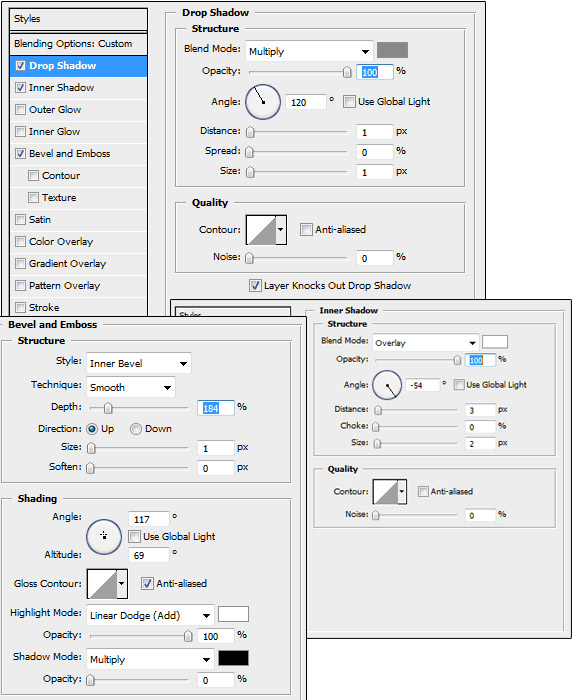Expand Inner Shadow contour picker arrow

pyautogui.click(x=402, y=492)
